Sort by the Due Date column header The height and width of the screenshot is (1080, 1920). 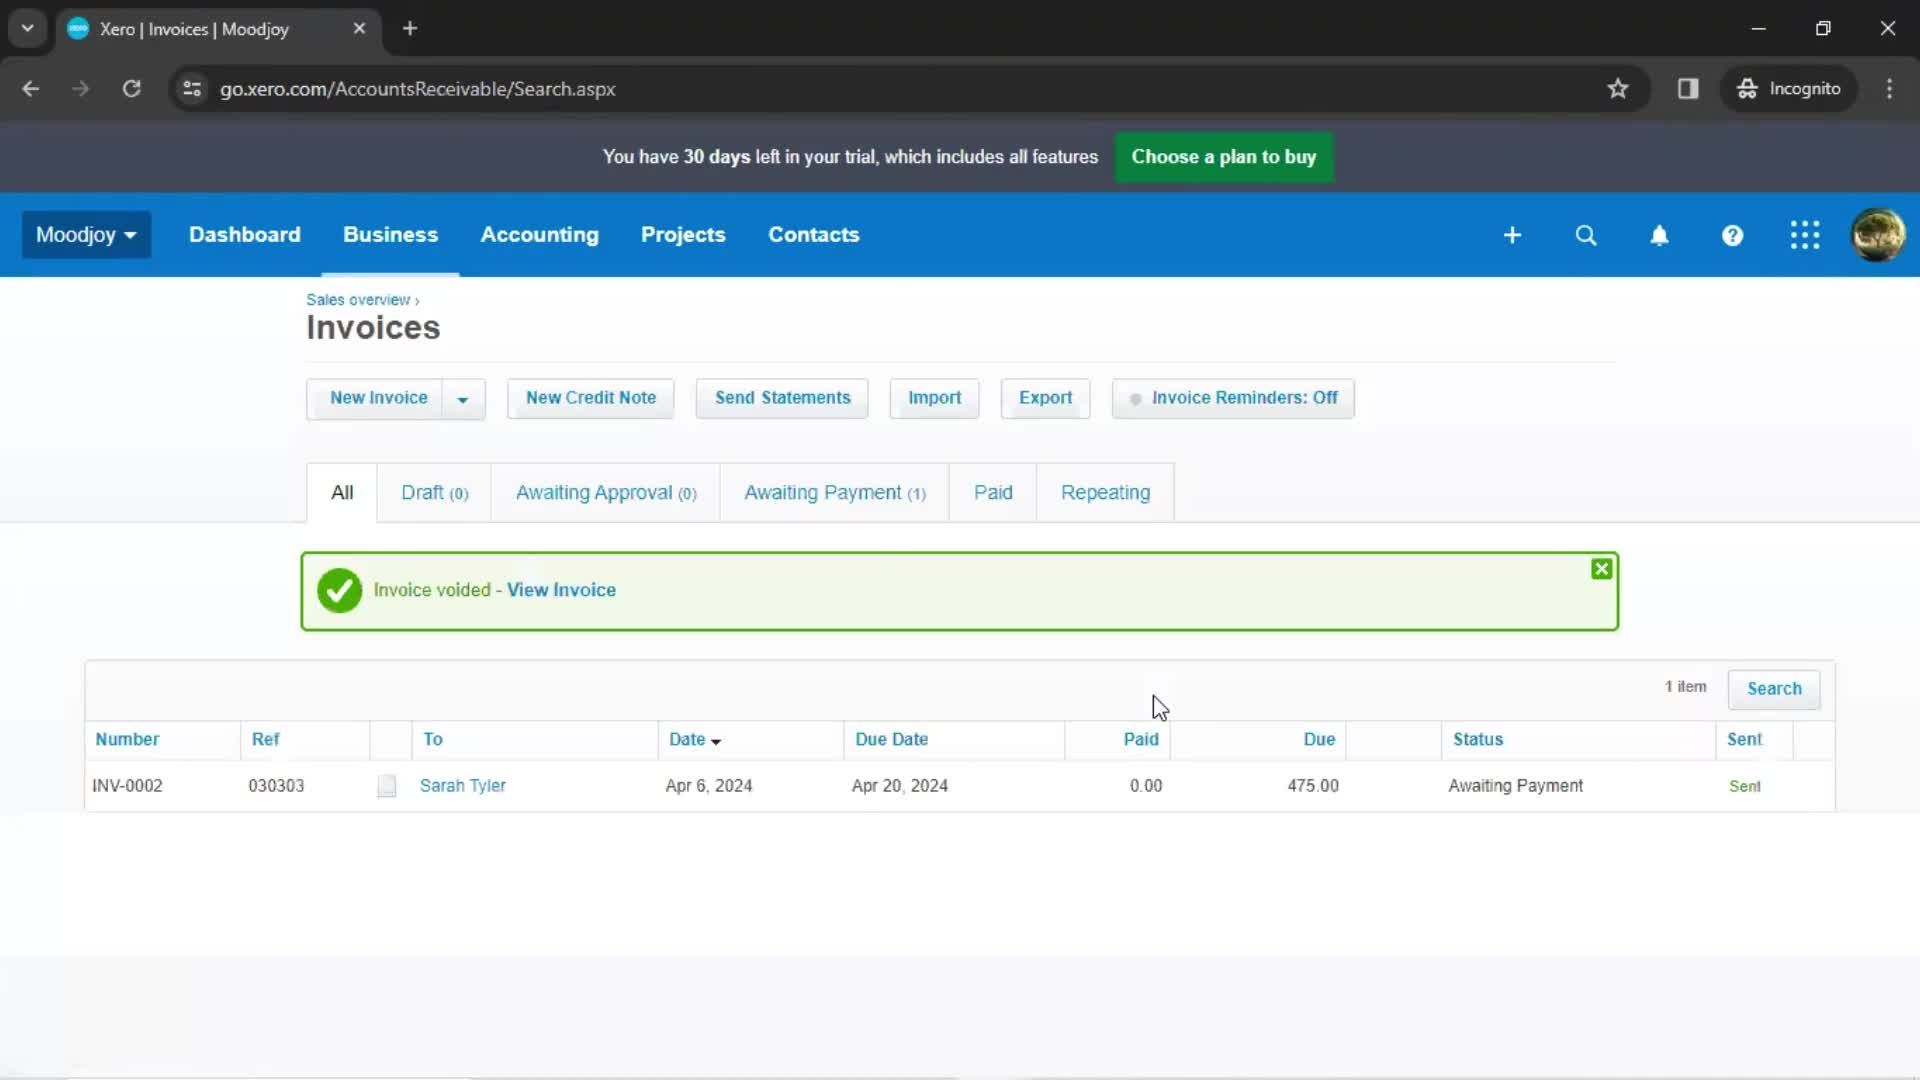[x=891, y=740]
